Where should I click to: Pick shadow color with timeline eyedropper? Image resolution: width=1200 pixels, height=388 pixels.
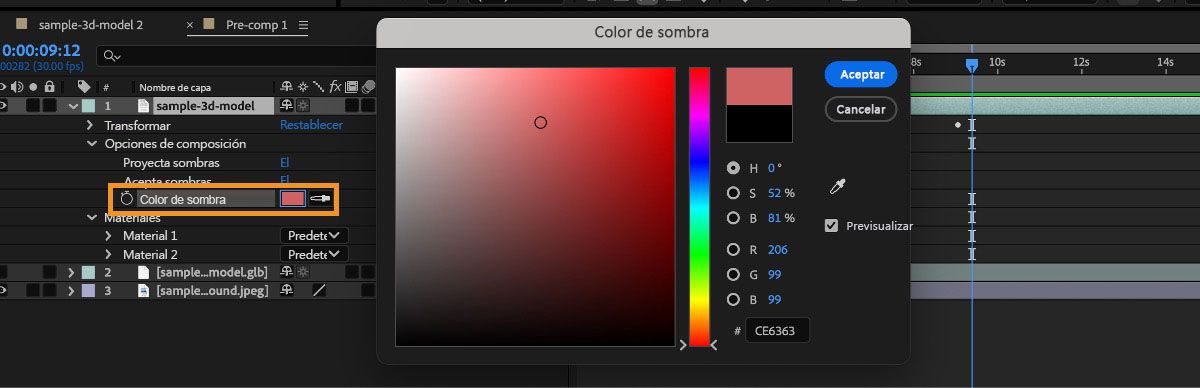tap(321, 199)
